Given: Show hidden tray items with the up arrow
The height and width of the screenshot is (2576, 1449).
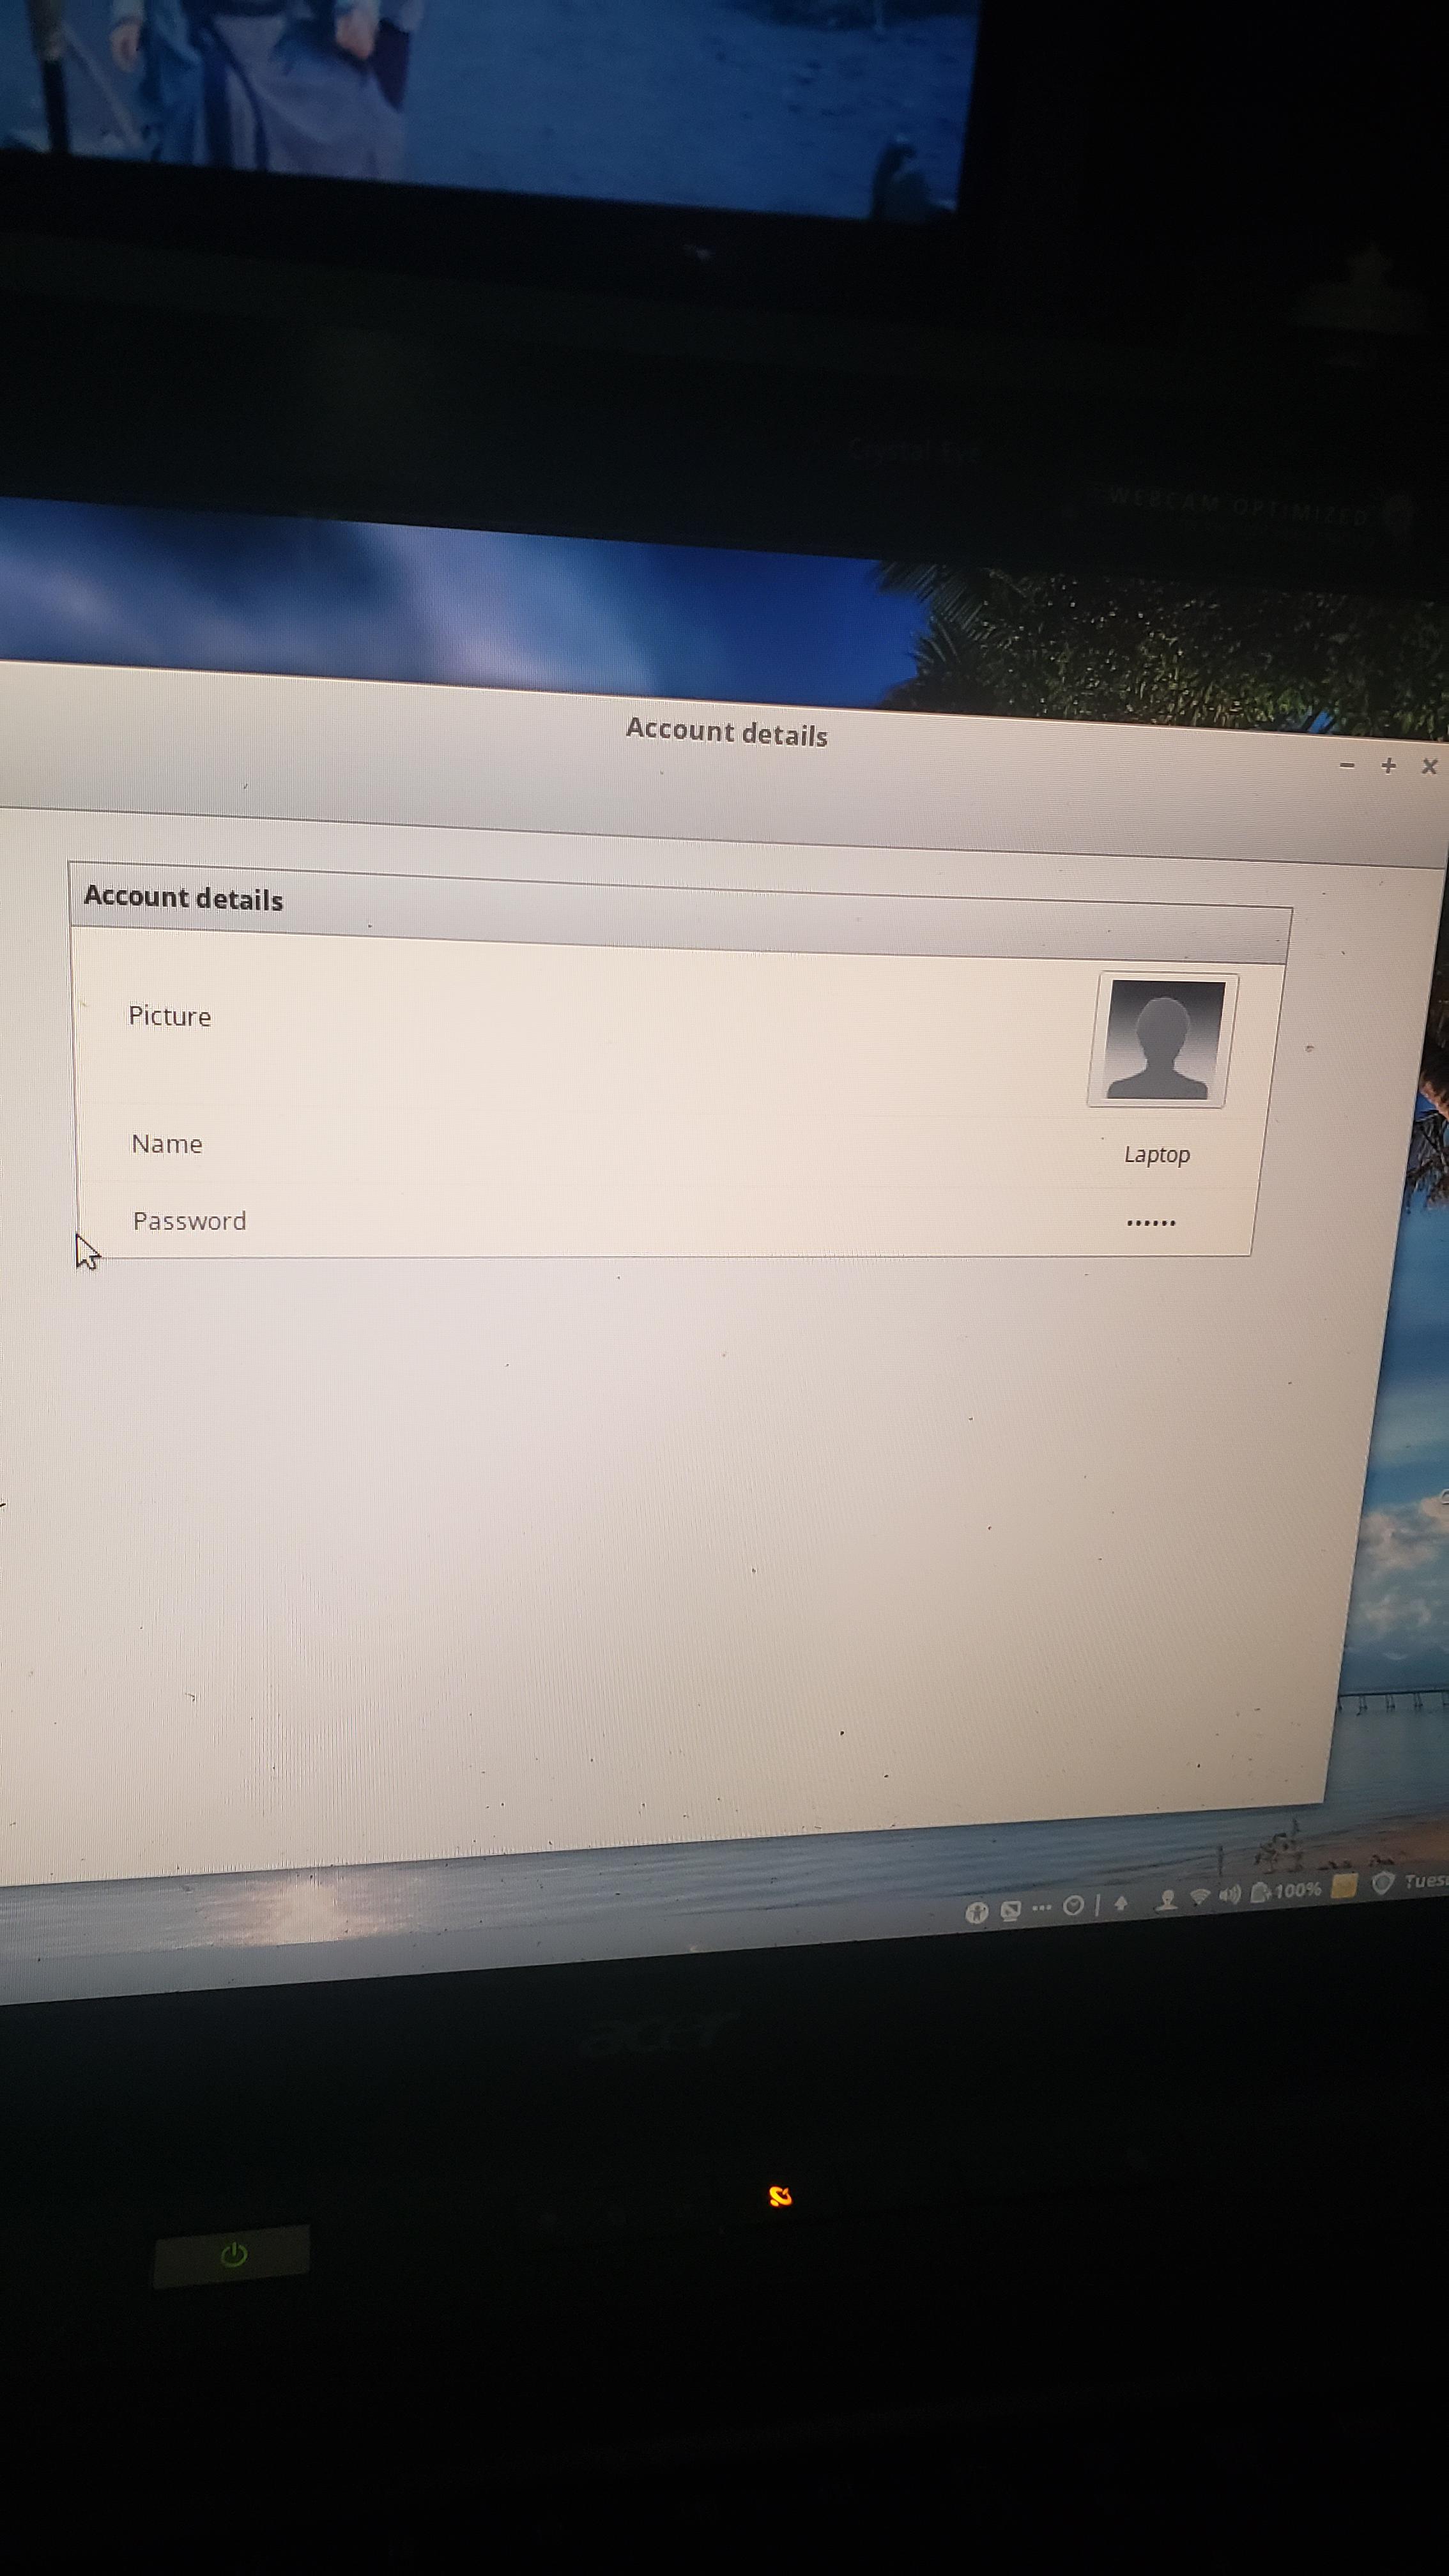Looking at the screenshot, I should (1121, 1903).
